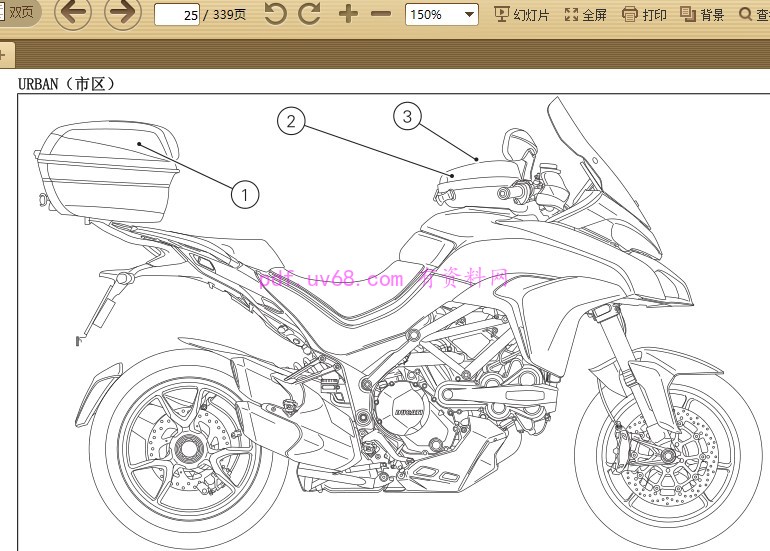Image resolution: width=770 pixels, height=551 pixels.
Task: Zoom out with the minus icon
Action: click(381, 14)
